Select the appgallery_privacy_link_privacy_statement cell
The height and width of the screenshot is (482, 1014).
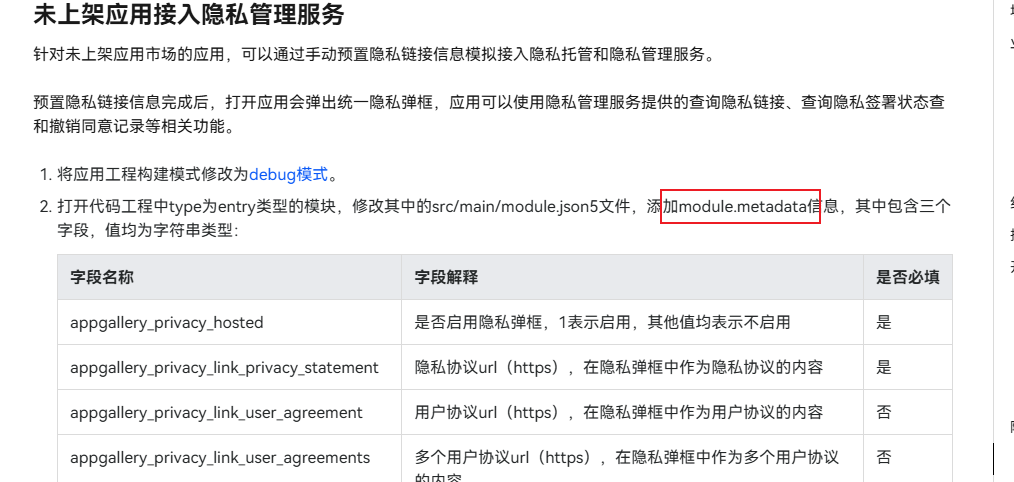click(224, 367)
